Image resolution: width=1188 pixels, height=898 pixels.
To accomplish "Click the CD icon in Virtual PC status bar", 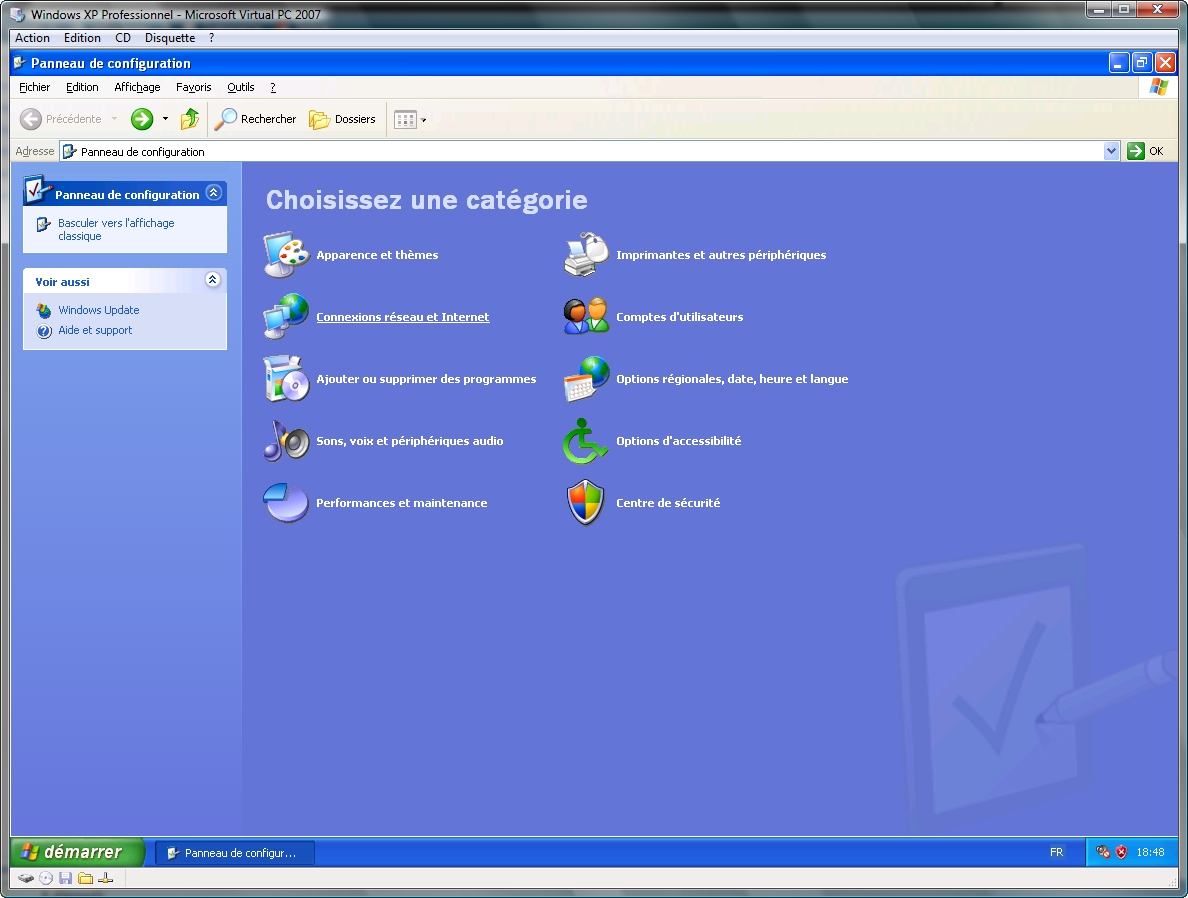I will click(x=46, y=878).
